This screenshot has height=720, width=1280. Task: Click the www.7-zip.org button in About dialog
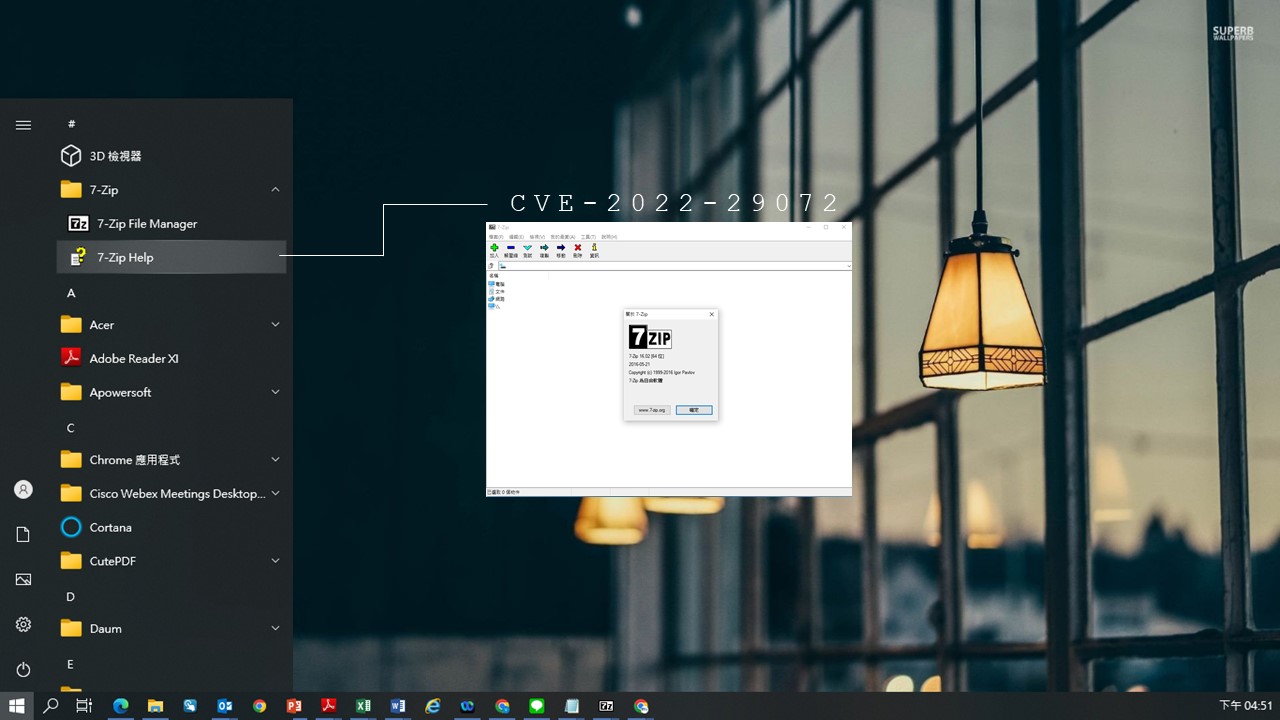click(652, 410)
